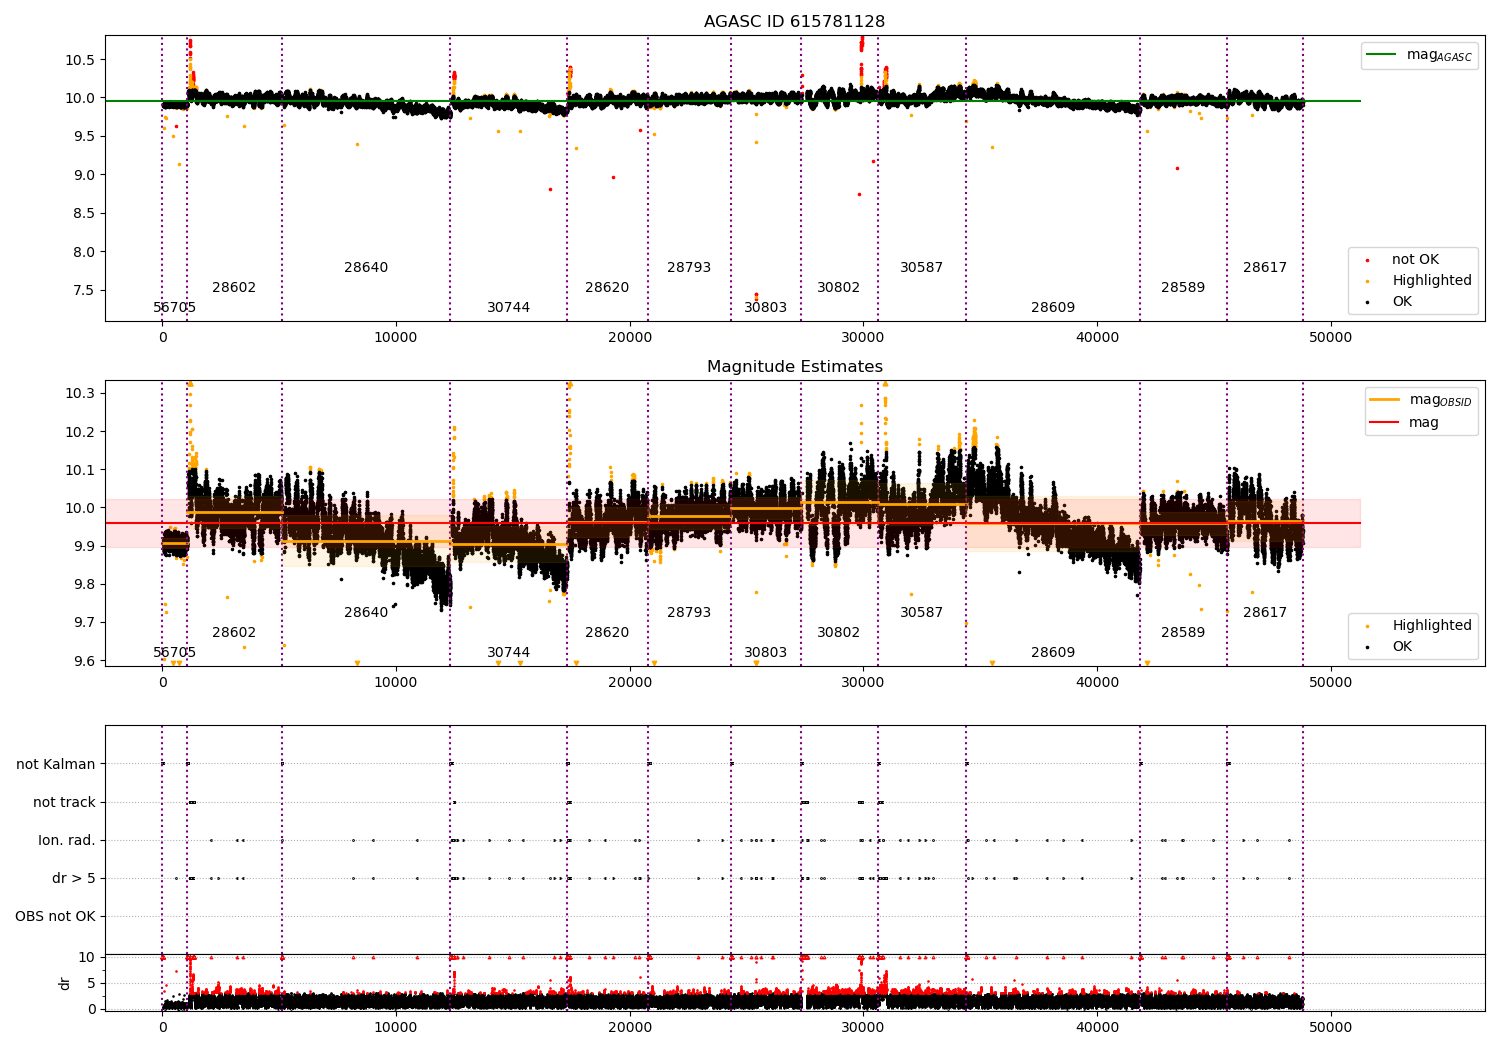This screenshot has width=1500, height=1050.
Task: Click OBSID label 30802 in top plot
Action: [x=838, y=288]
